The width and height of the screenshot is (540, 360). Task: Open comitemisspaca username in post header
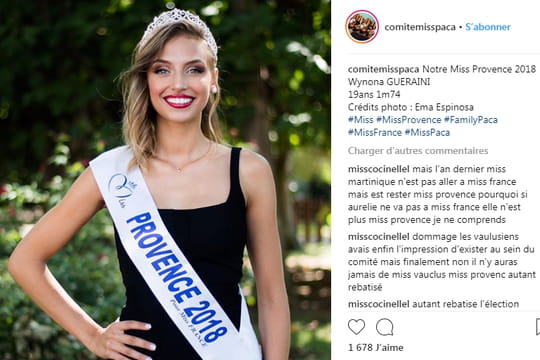[420, 27]
